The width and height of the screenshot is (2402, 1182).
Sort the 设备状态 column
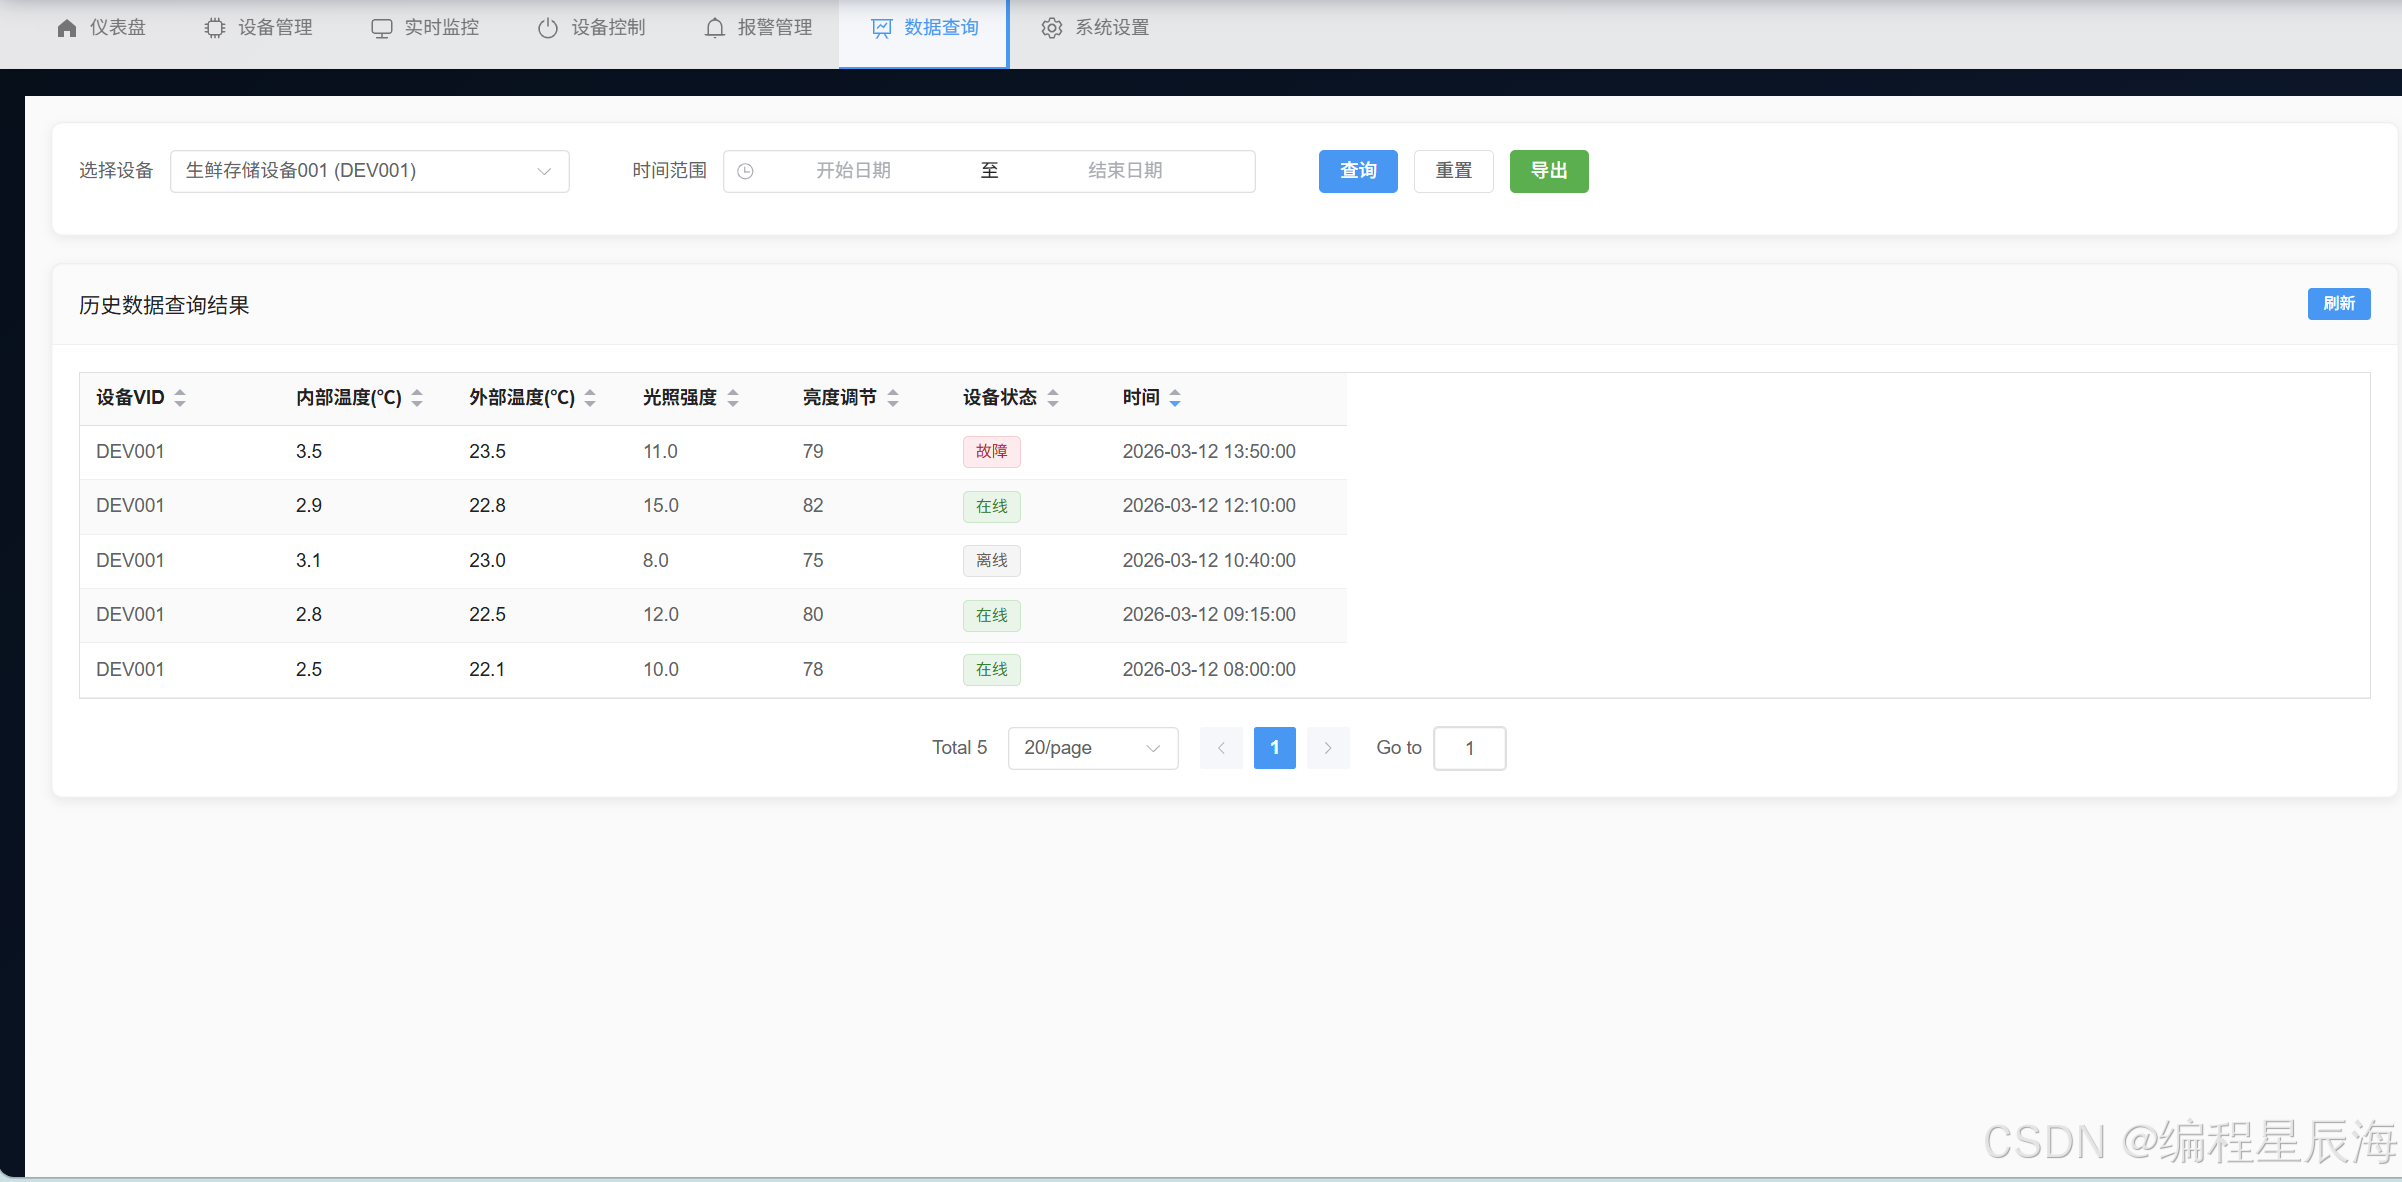[1053, 398]
